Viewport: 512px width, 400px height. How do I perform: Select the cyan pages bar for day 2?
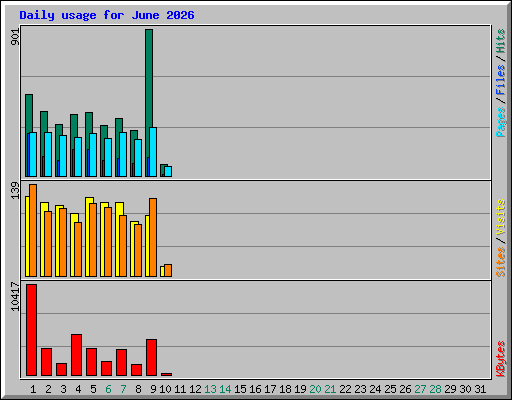click(48, 154)
